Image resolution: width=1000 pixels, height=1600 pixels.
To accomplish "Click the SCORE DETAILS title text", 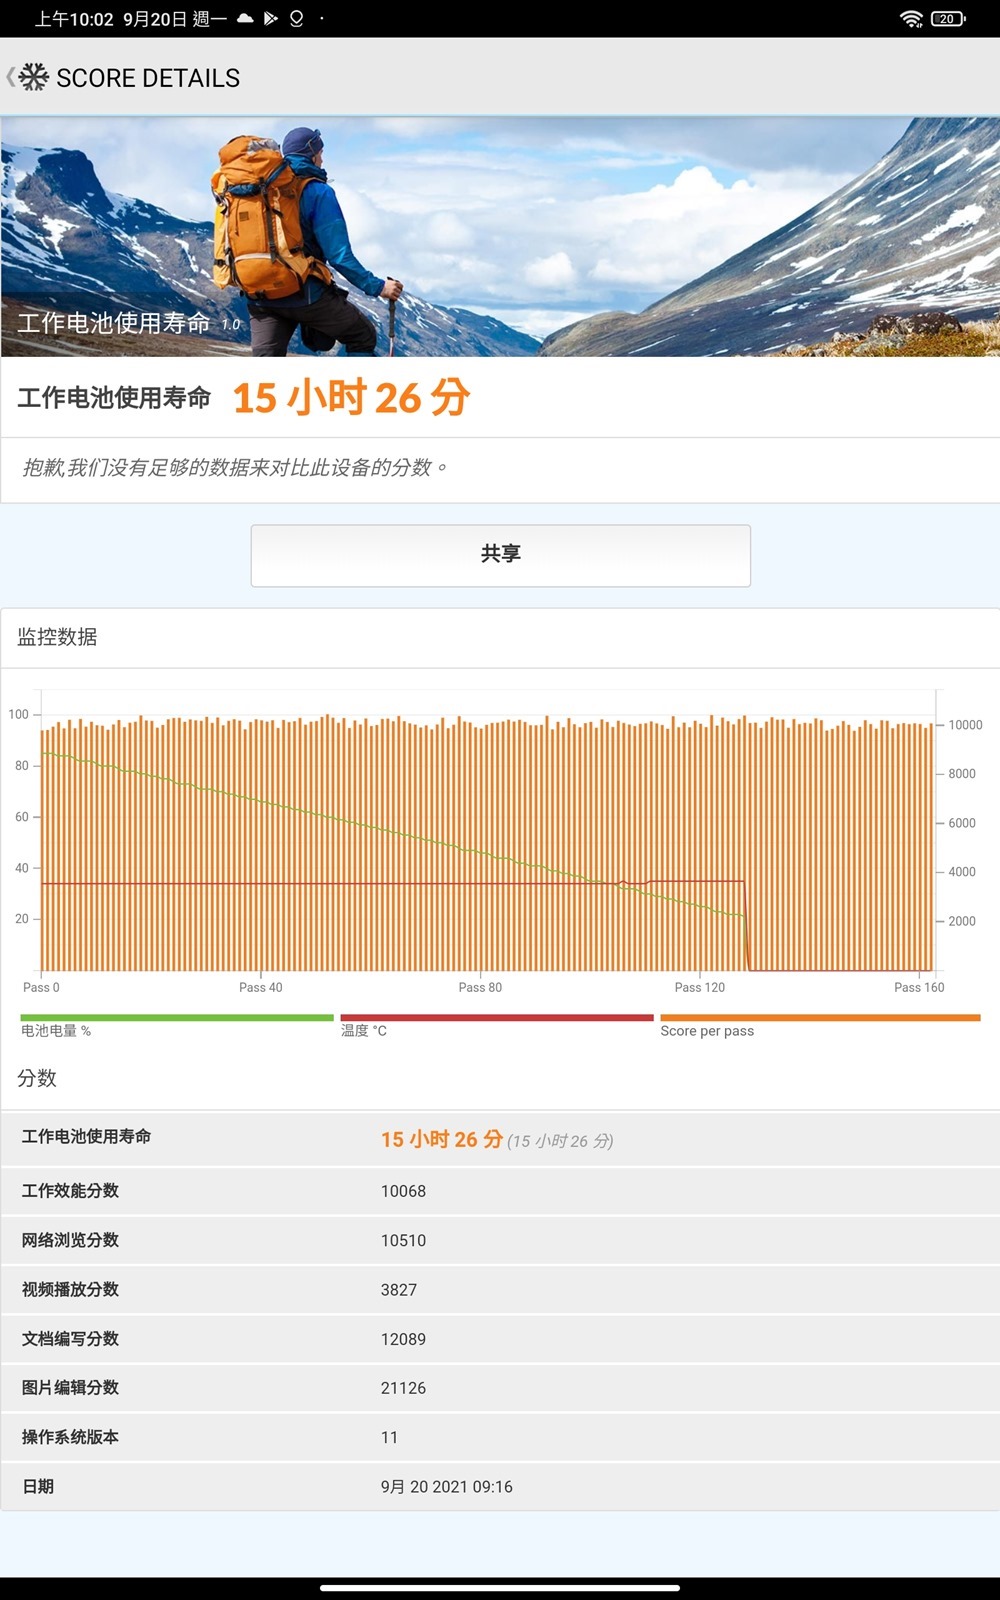I will click(x=148, y=78).
